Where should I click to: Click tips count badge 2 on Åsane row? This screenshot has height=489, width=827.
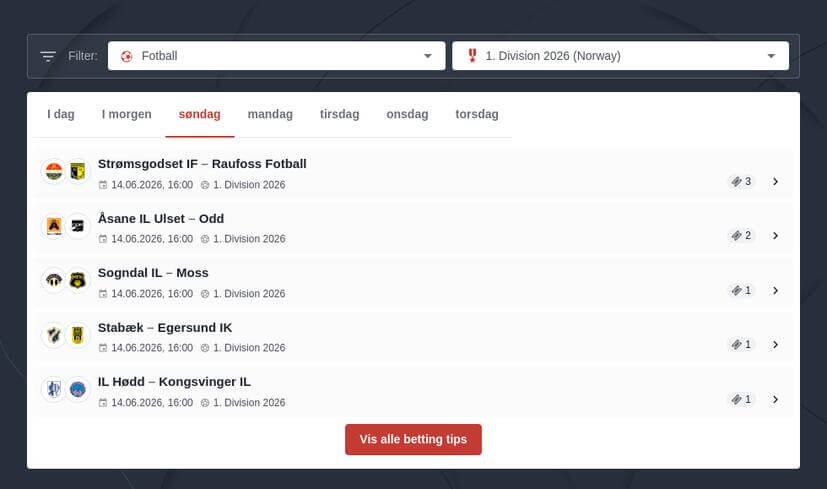click(741, 235)
